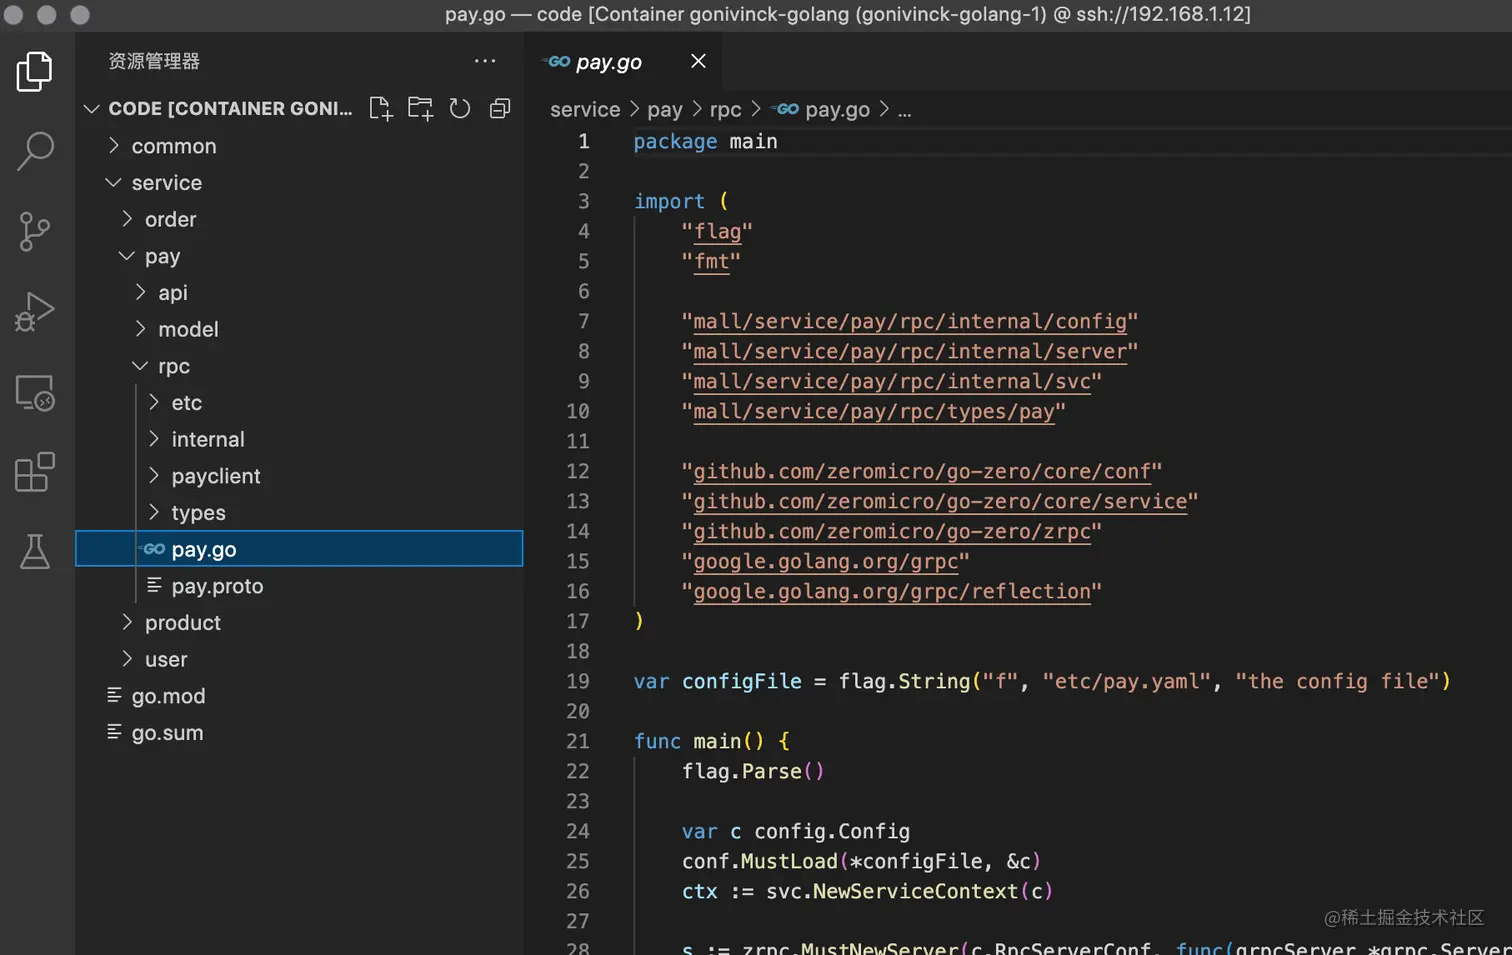
Task: Open the Remote Explorer view
Action: coord(35,393)
